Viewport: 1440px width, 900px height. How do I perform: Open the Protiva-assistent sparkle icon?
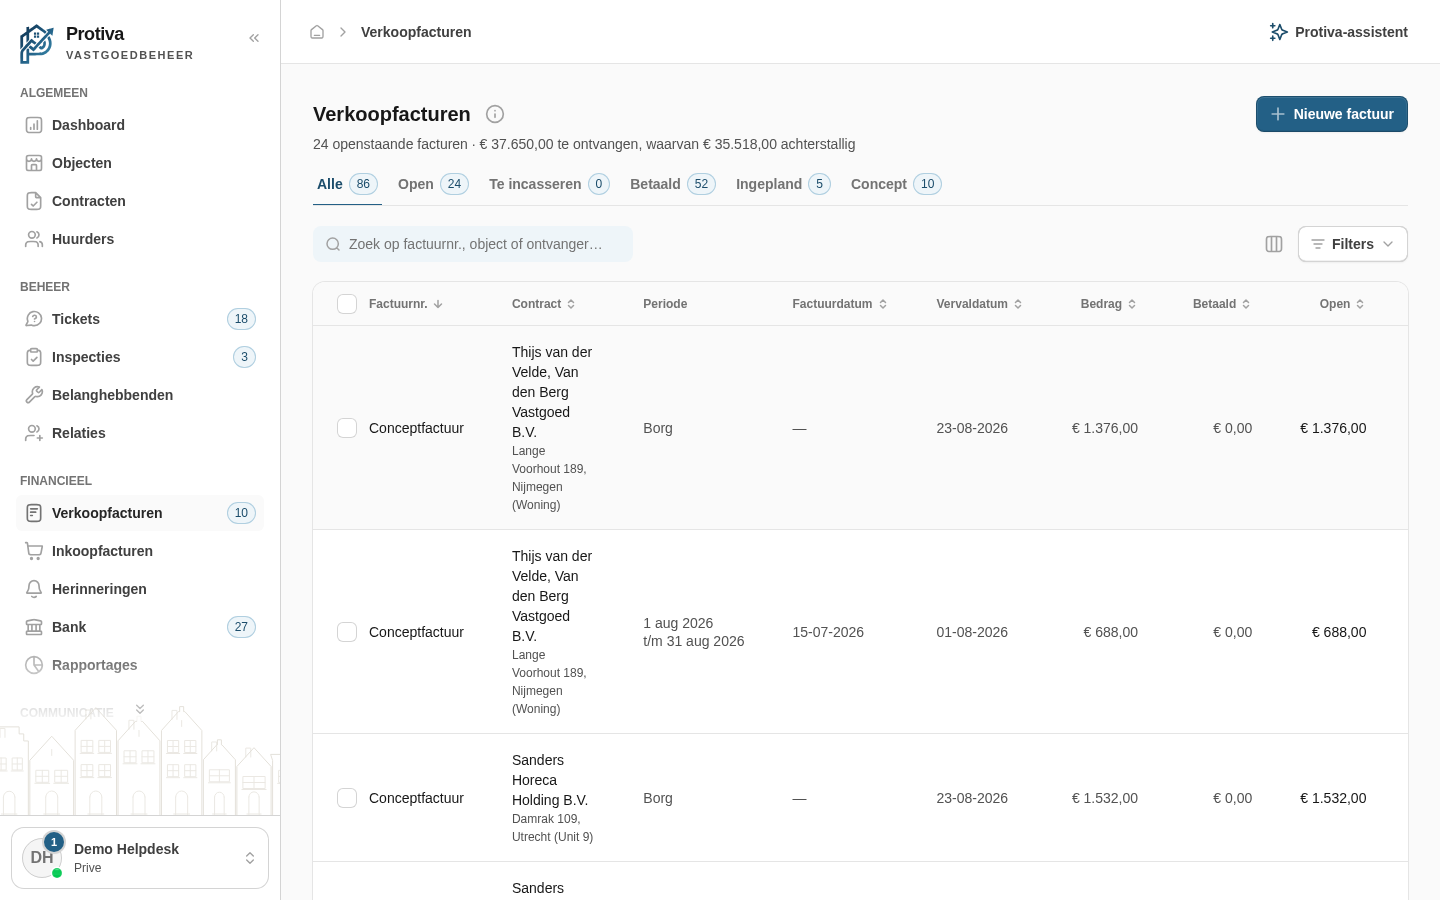coord(1278,32)
